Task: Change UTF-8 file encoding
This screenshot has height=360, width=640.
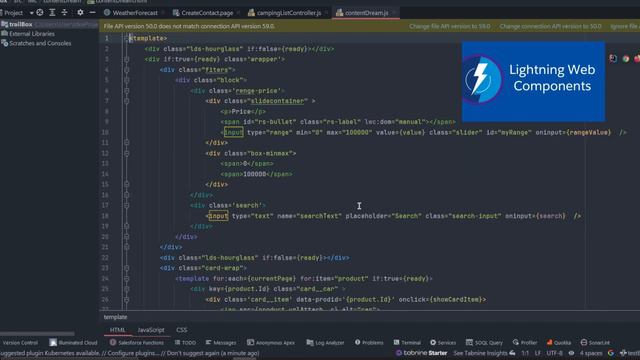Action: pos(554,353)
